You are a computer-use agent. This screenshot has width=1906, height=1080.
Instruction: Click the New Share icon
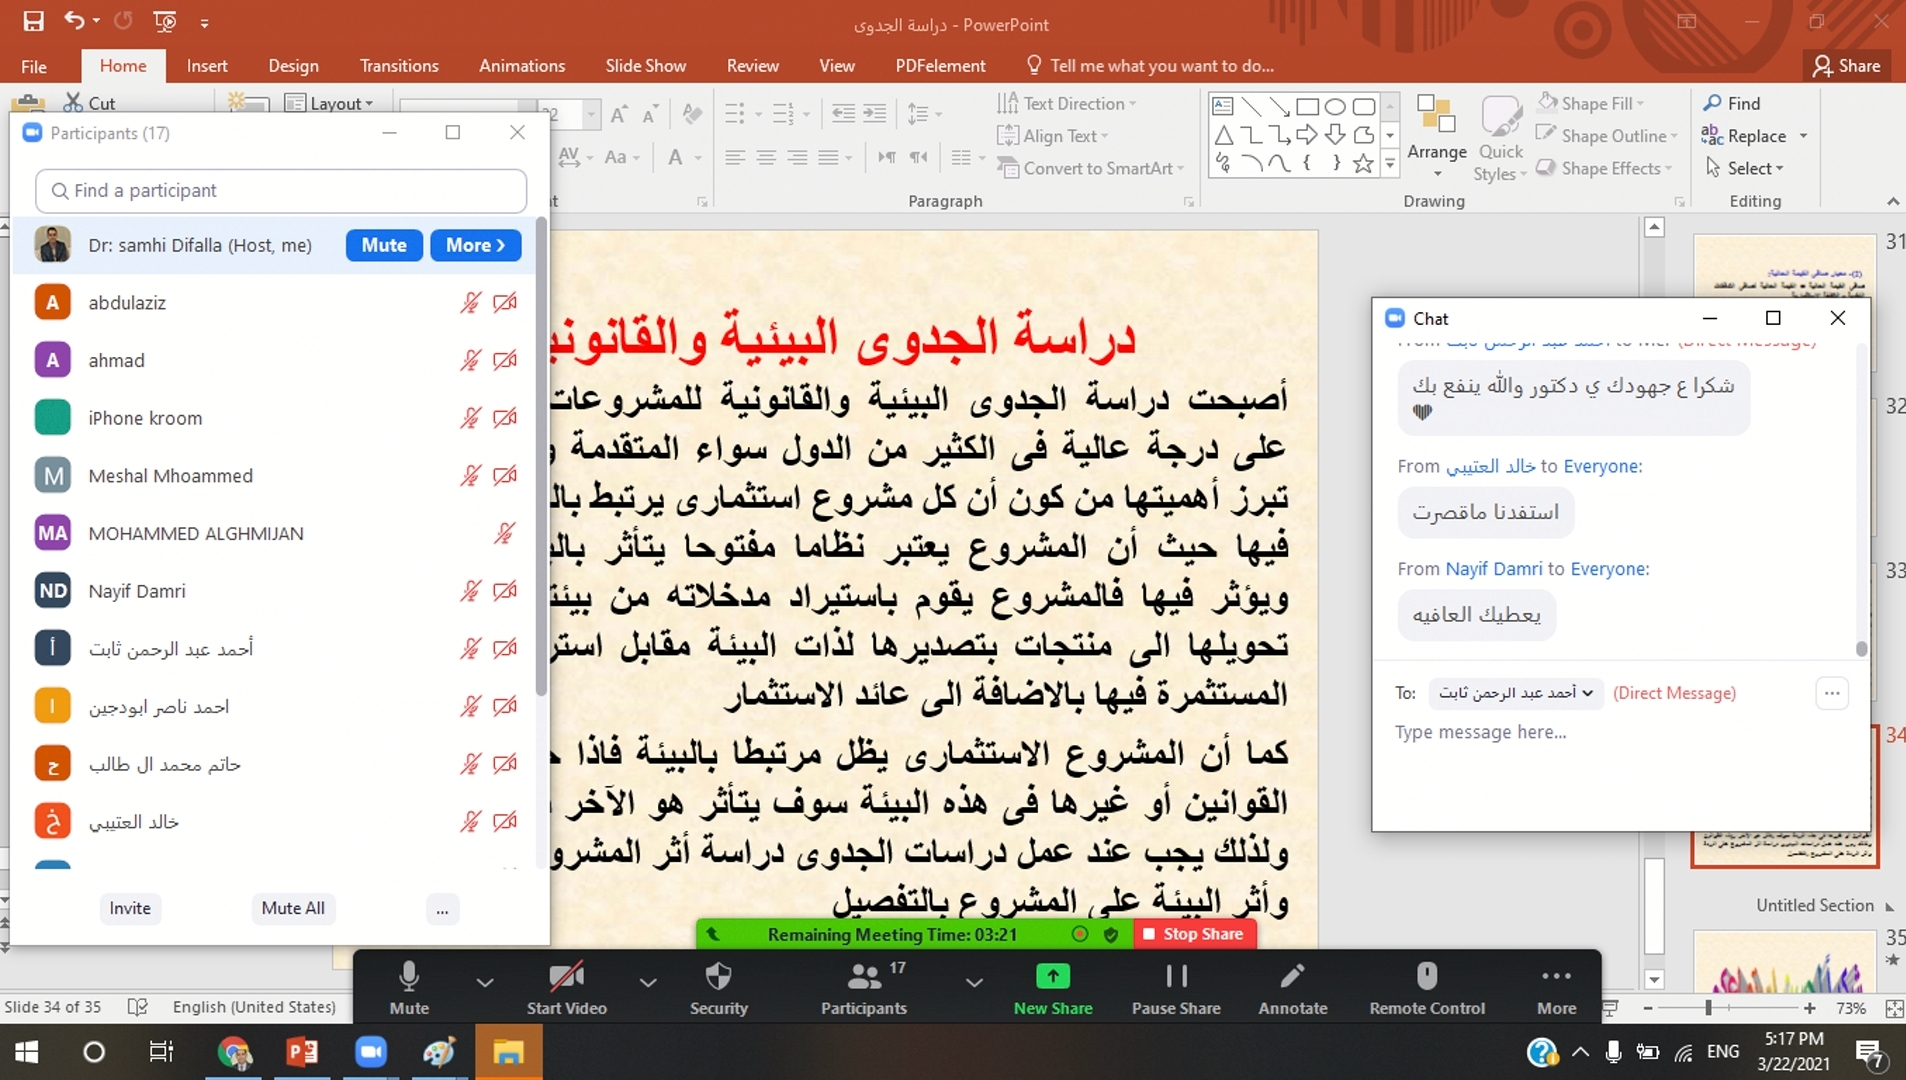[1052, 977]
